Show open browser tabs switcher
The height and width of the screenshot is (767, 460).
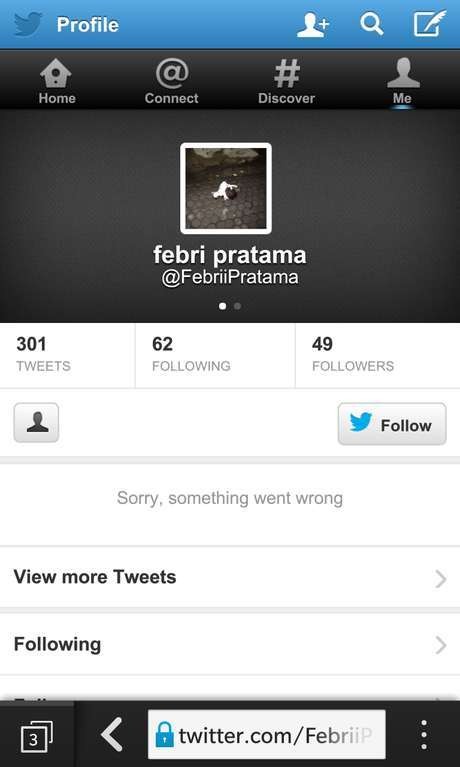37,736
